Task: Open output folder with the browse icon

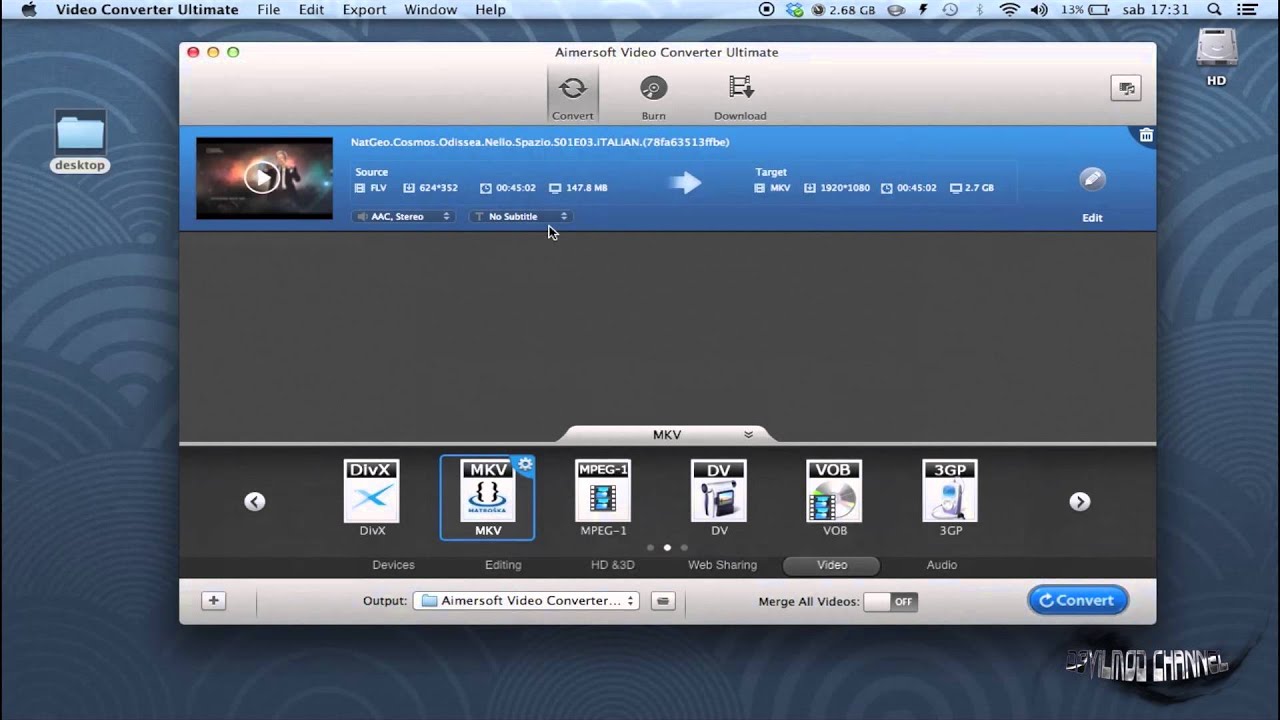Action: coord(663,601)
